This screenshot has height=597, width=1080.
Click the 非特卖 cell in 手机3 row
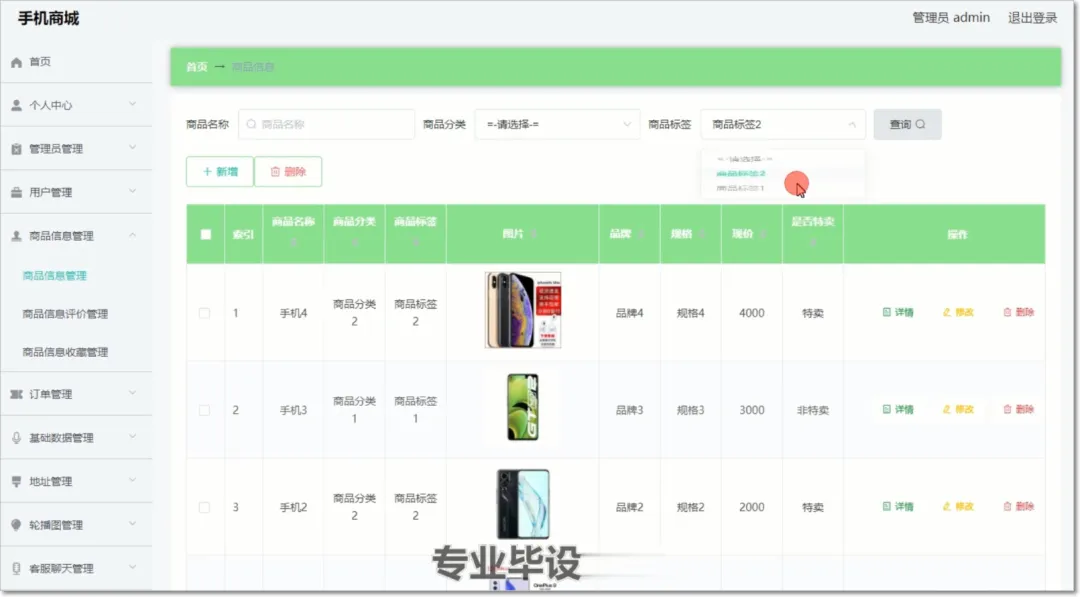coord(813,410)
